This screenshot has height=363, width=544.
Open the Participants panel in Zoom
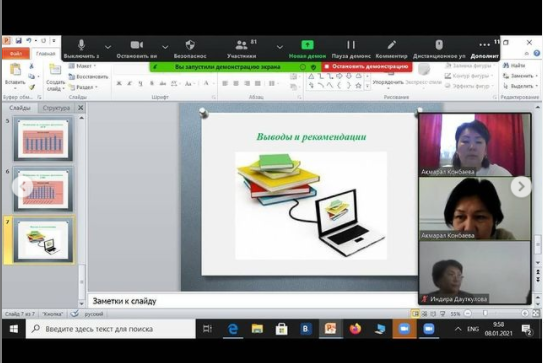pos(242,48)
